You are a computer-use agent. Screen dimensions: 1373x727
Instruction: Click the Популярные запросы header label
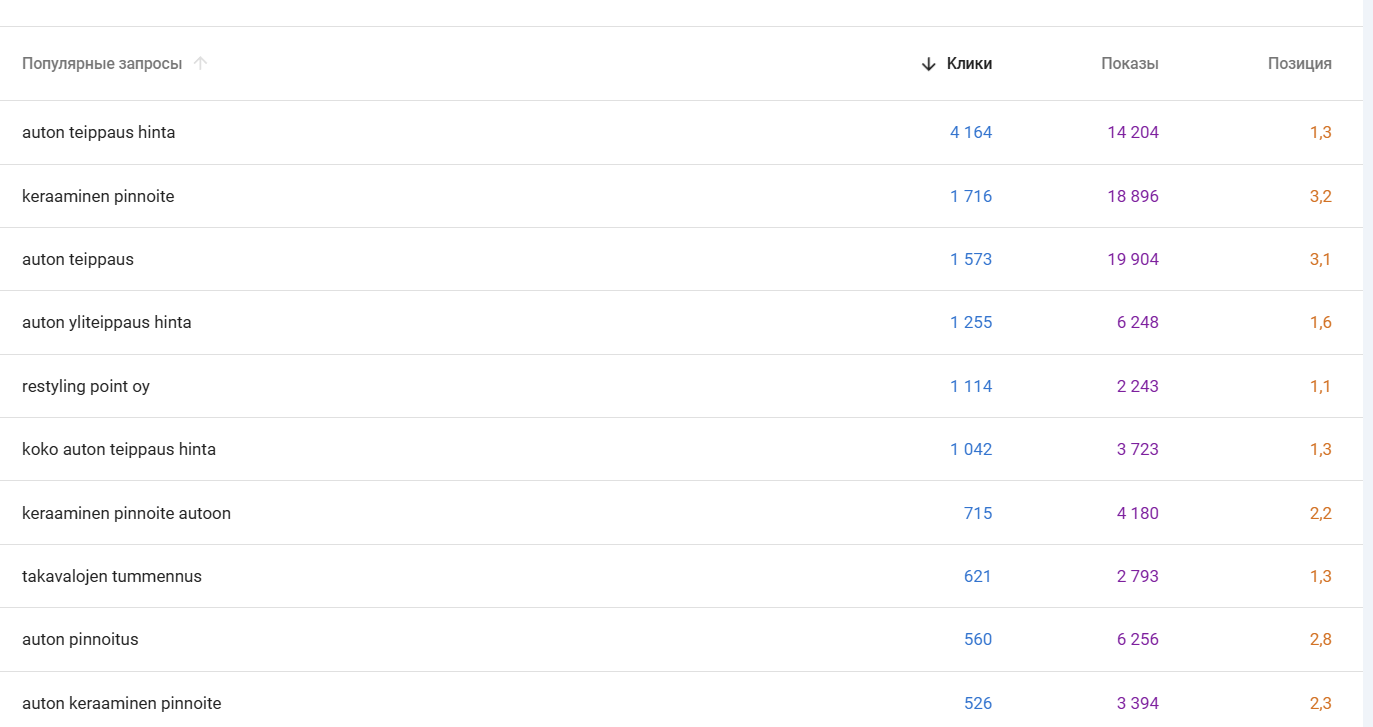(x=102, y=64)
